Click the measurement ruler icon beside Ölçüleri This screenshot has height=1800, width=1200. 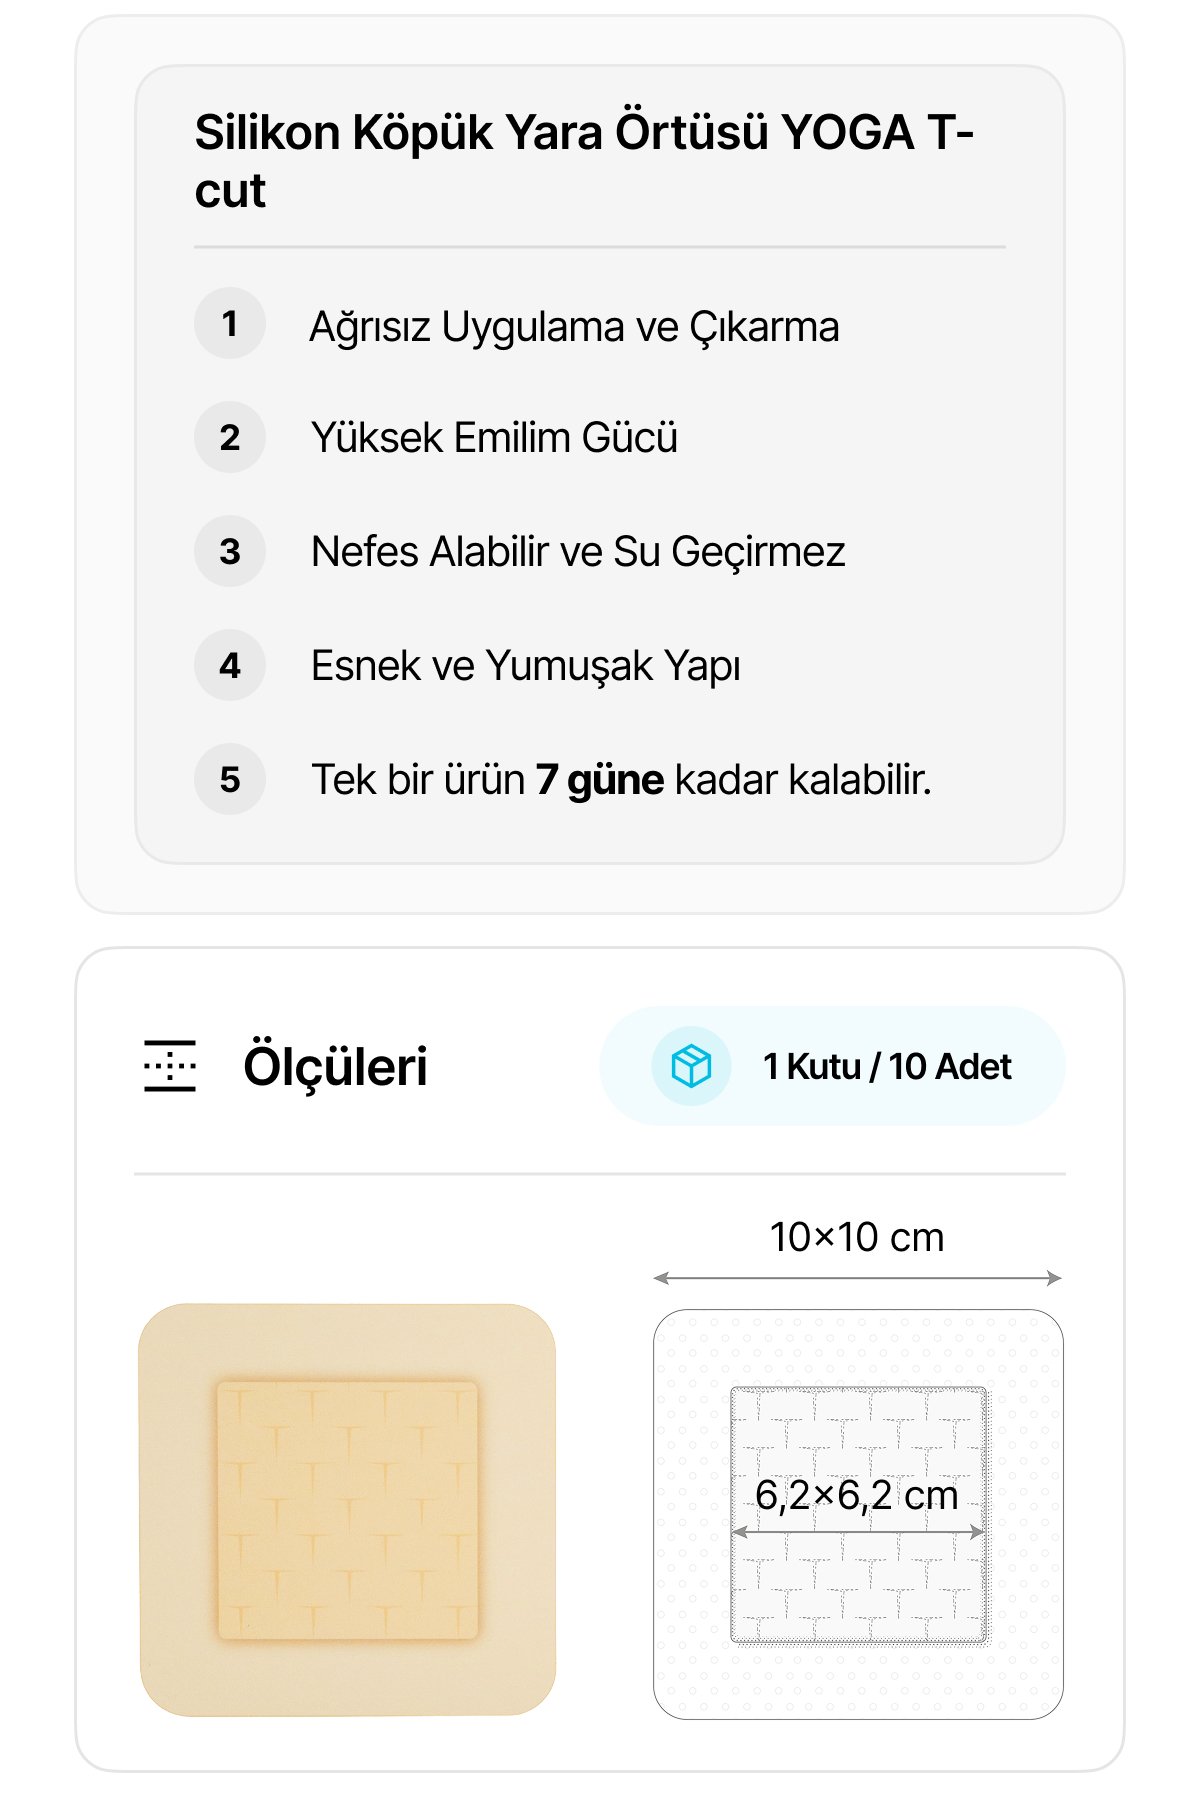(170, 1066)
